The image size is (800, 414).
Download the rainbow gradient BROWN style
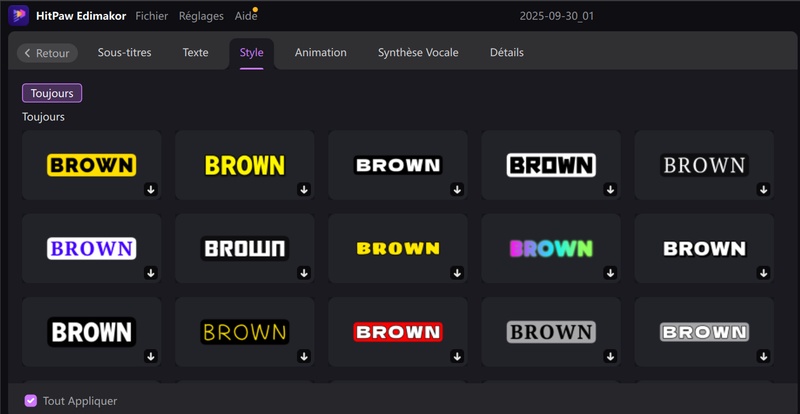[609, 272]
